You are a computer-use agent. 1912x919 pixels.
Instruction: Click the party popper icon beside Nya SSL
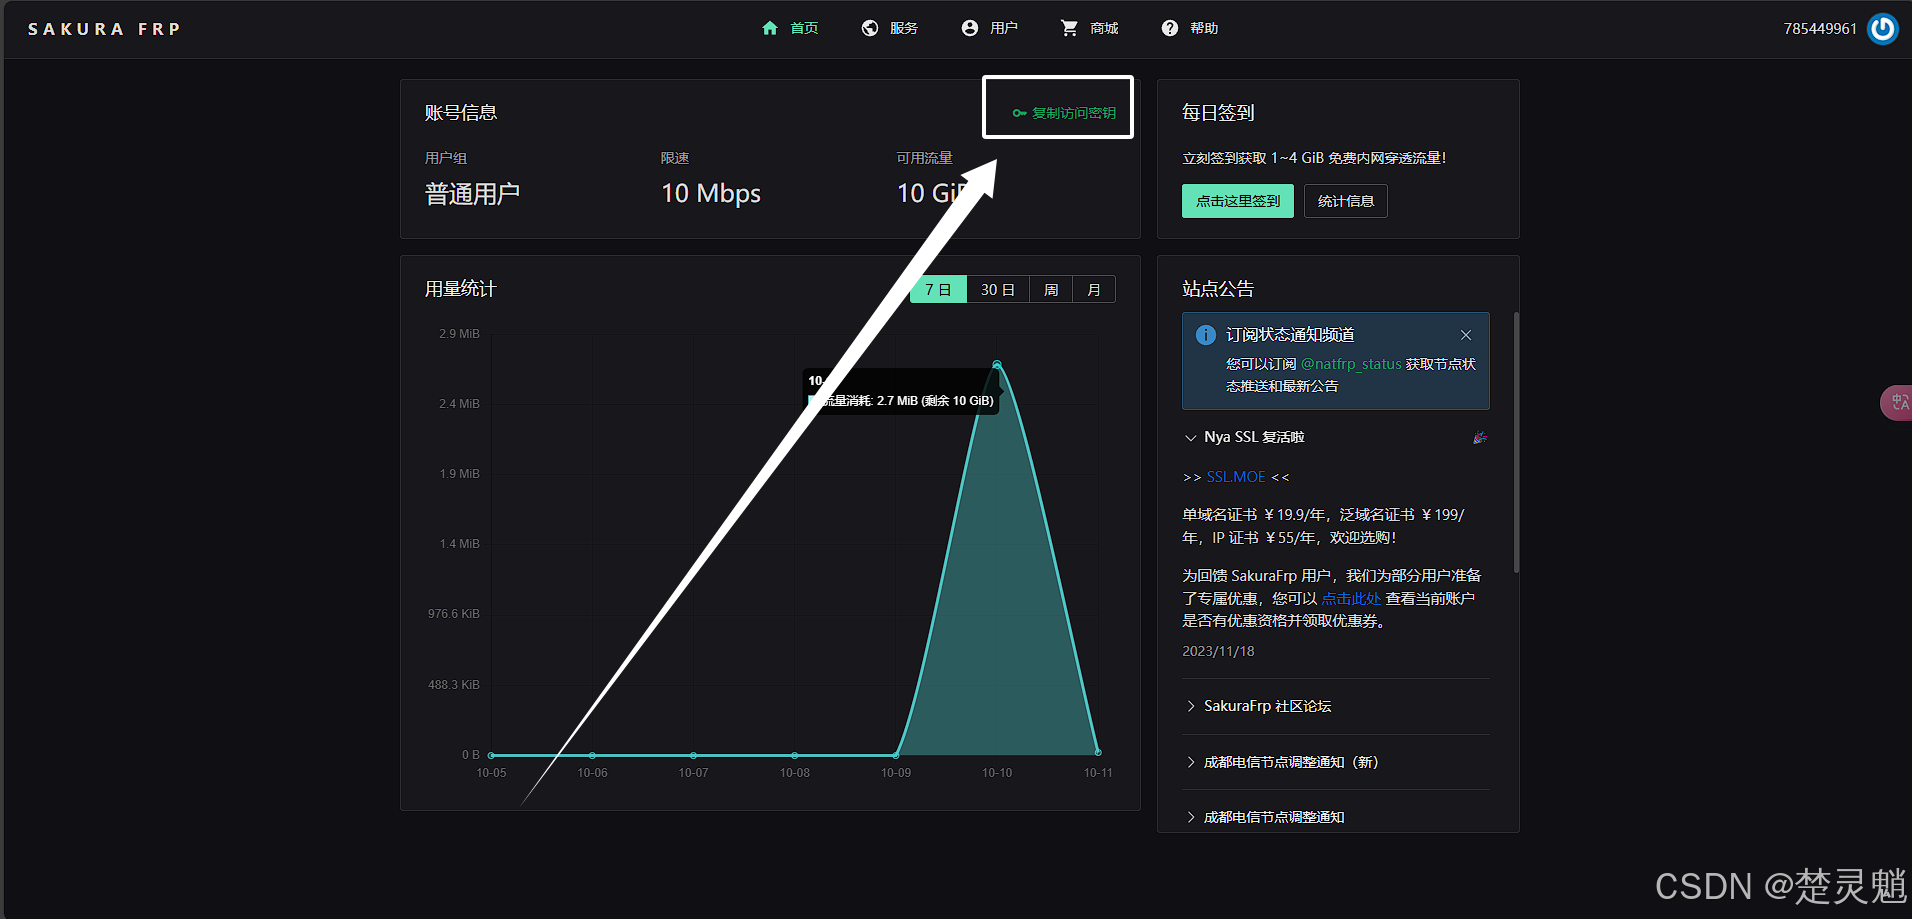[1480, 437]
